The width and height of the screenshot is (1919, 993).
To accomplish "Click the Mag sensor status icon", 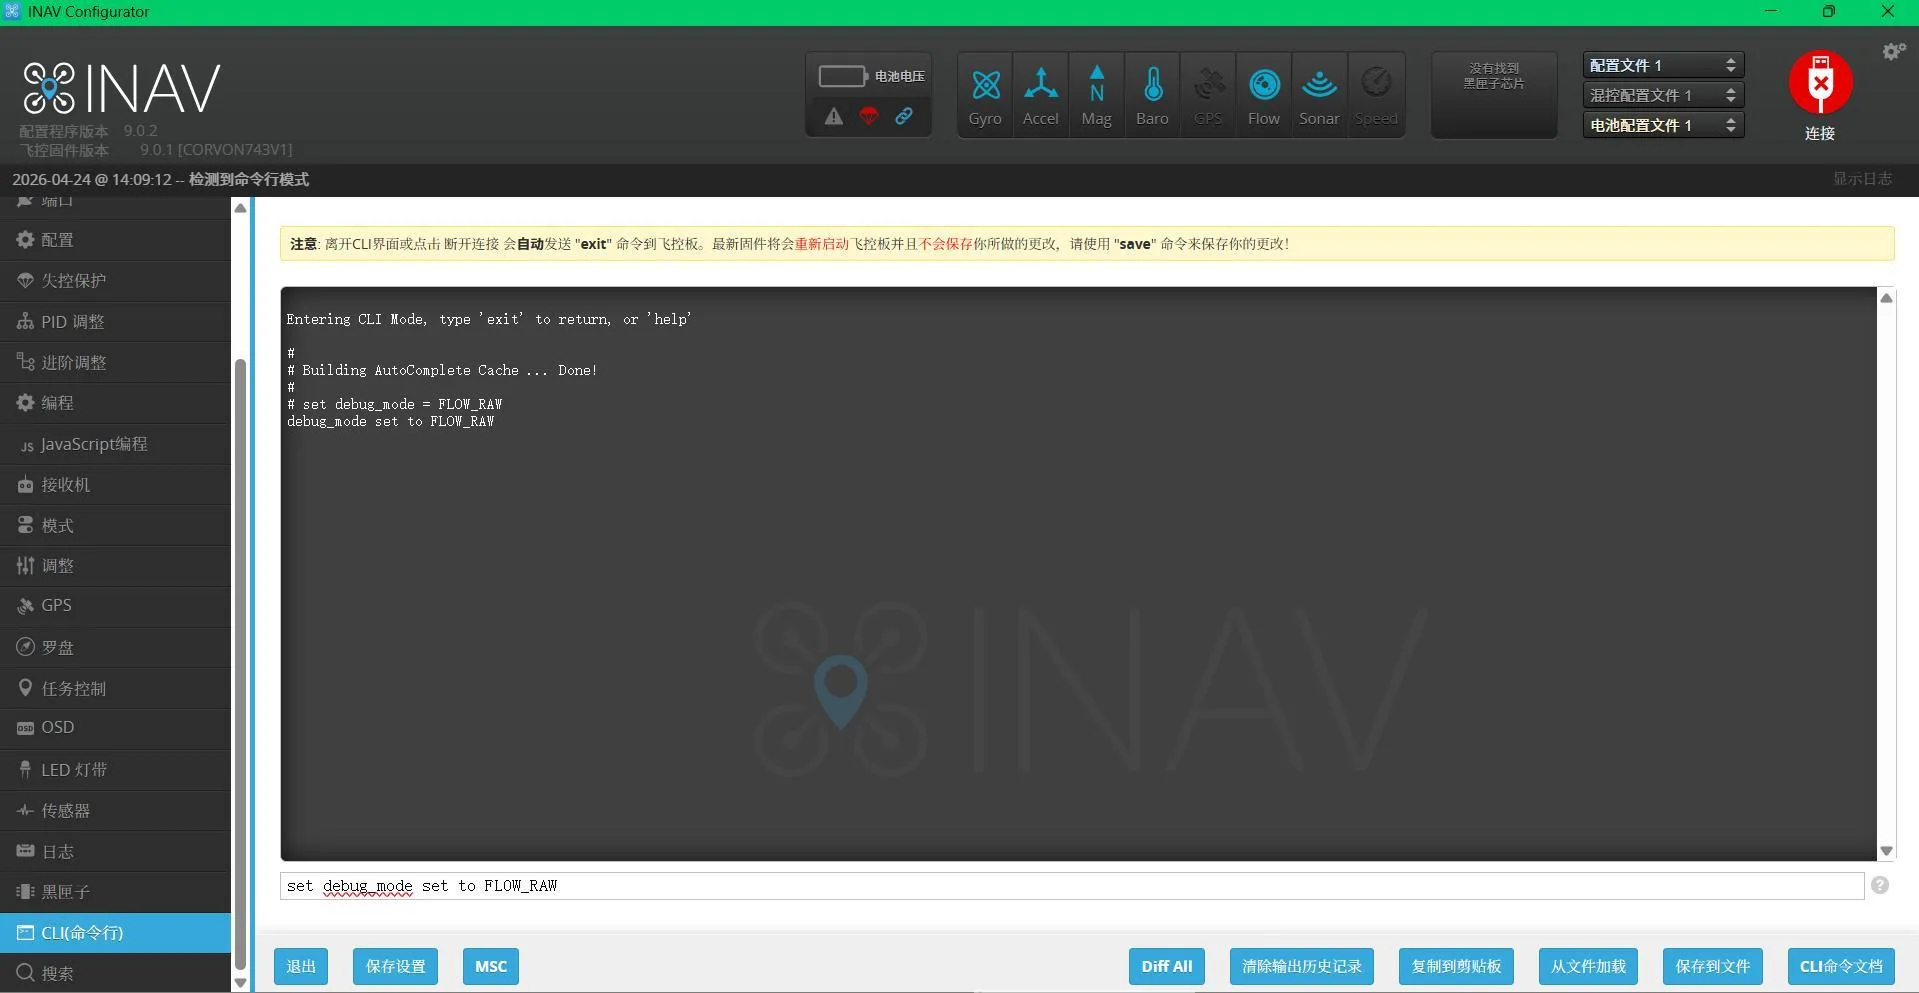I will click(1097, 96).
